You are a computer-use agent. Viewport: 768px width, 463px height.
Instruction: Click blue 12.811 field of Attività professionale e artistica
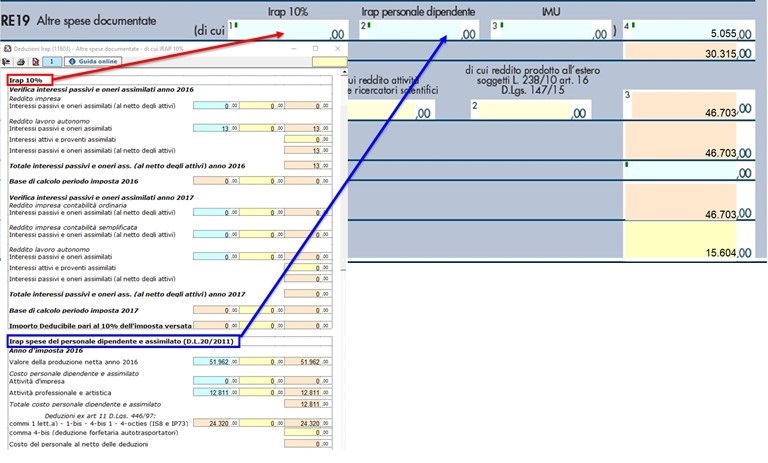[x=216, y=392]
